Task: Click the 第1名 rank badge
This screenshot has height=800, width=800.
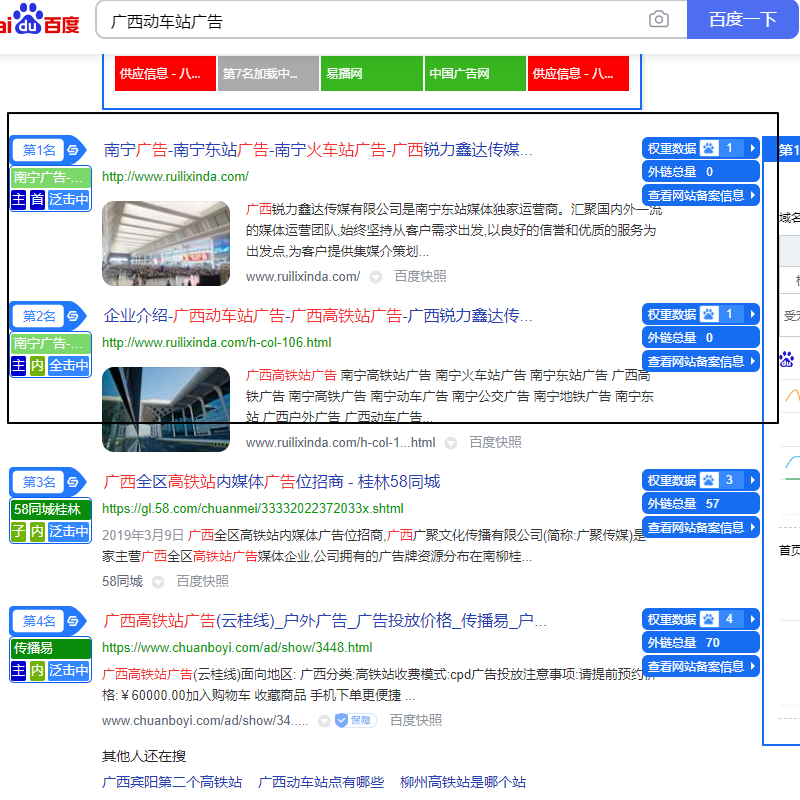Action: 39,150
